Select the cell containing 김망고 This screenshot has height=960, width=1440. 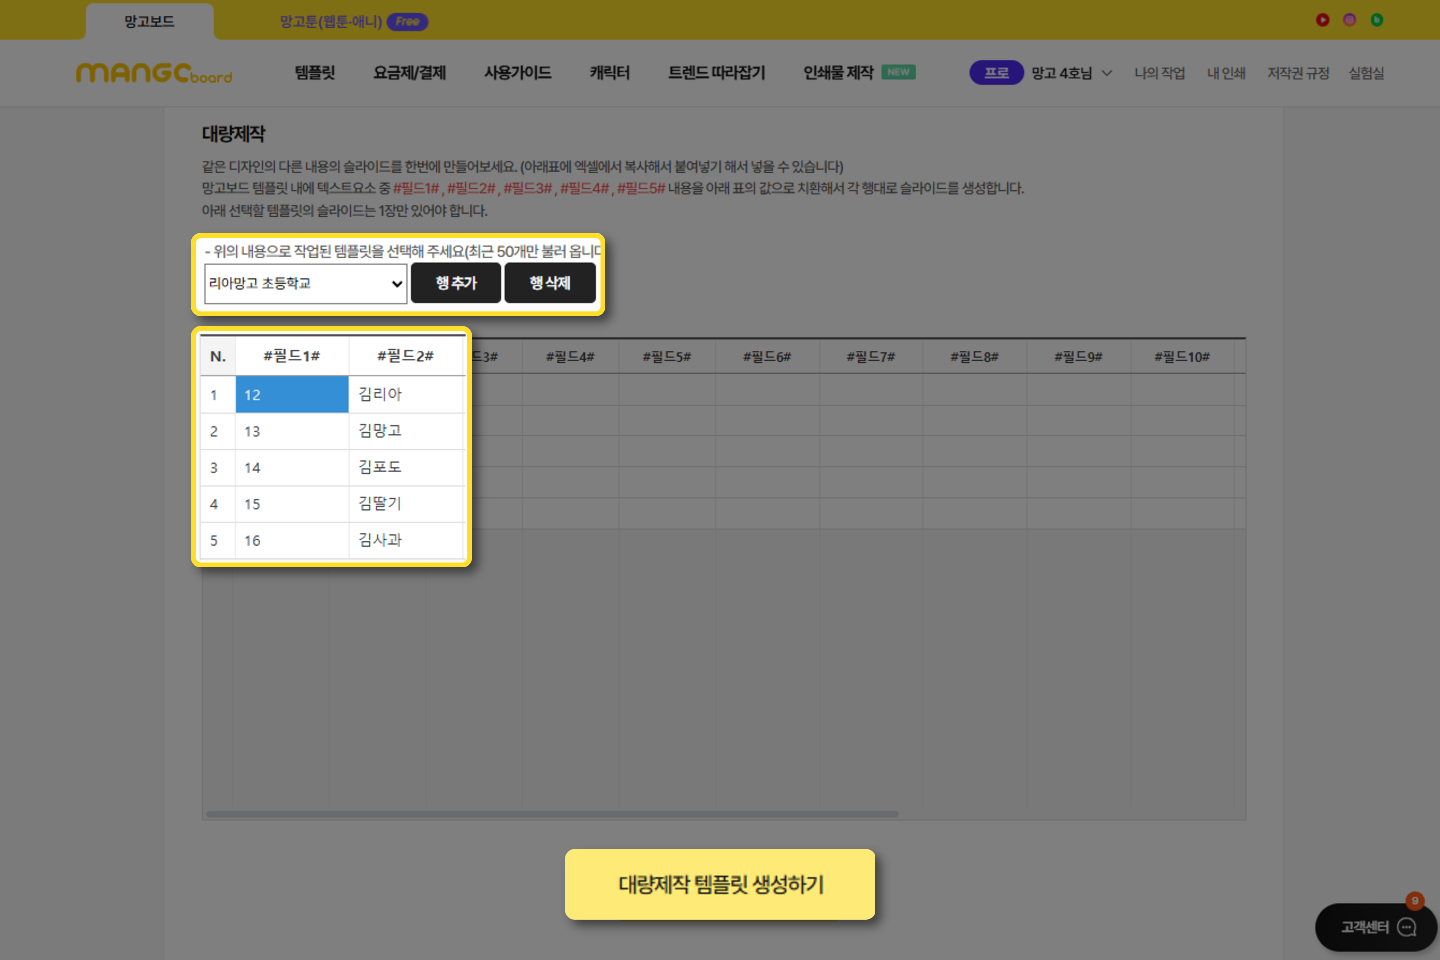click(x=406, y=431)
